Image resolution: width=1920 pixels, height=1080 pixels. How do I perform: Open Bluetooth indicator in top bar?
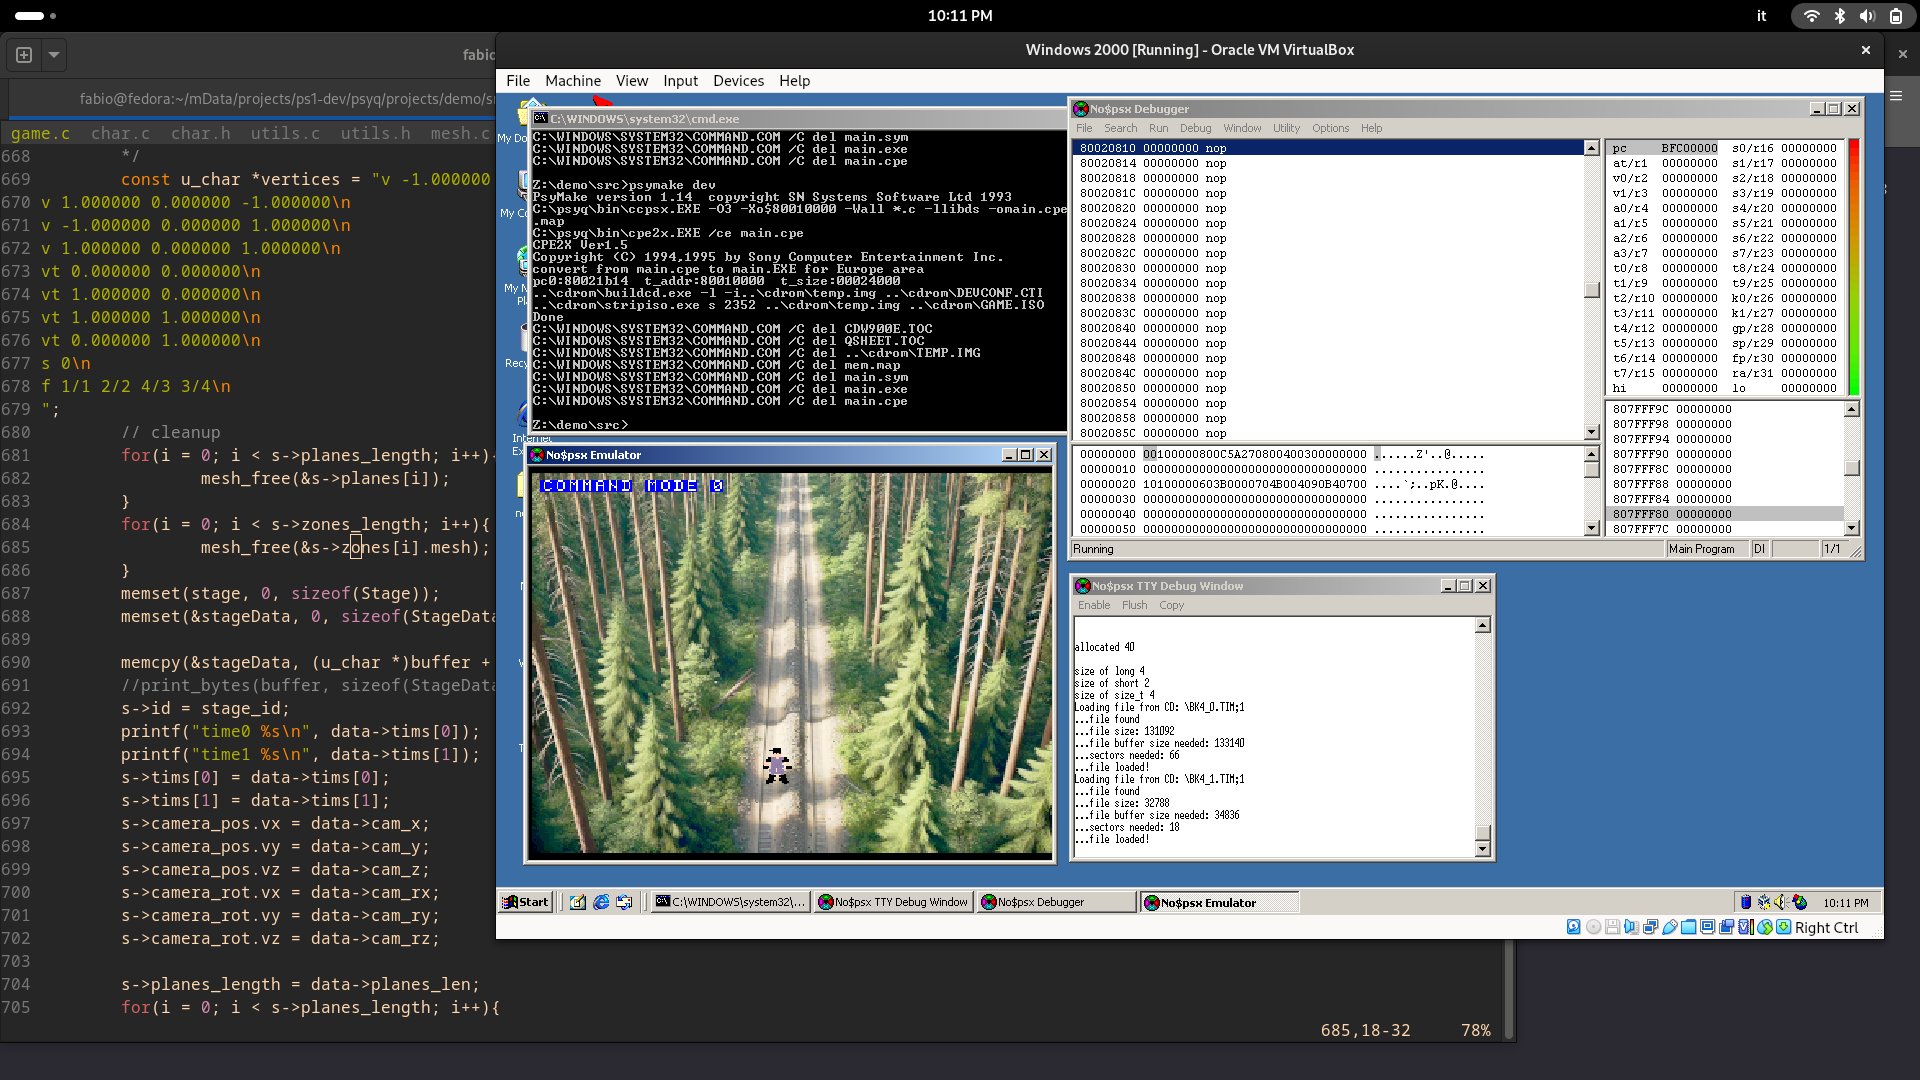pyautogui.click(x=1840, y=16)
